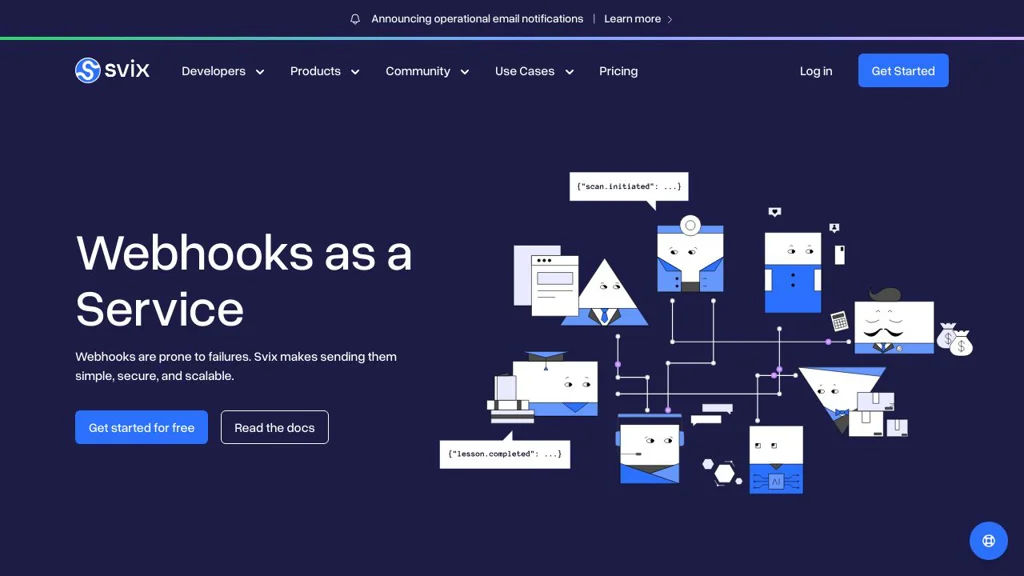1024x576 pixels.
Task: Click the triangle character with tie
Action: pos(605,293)
